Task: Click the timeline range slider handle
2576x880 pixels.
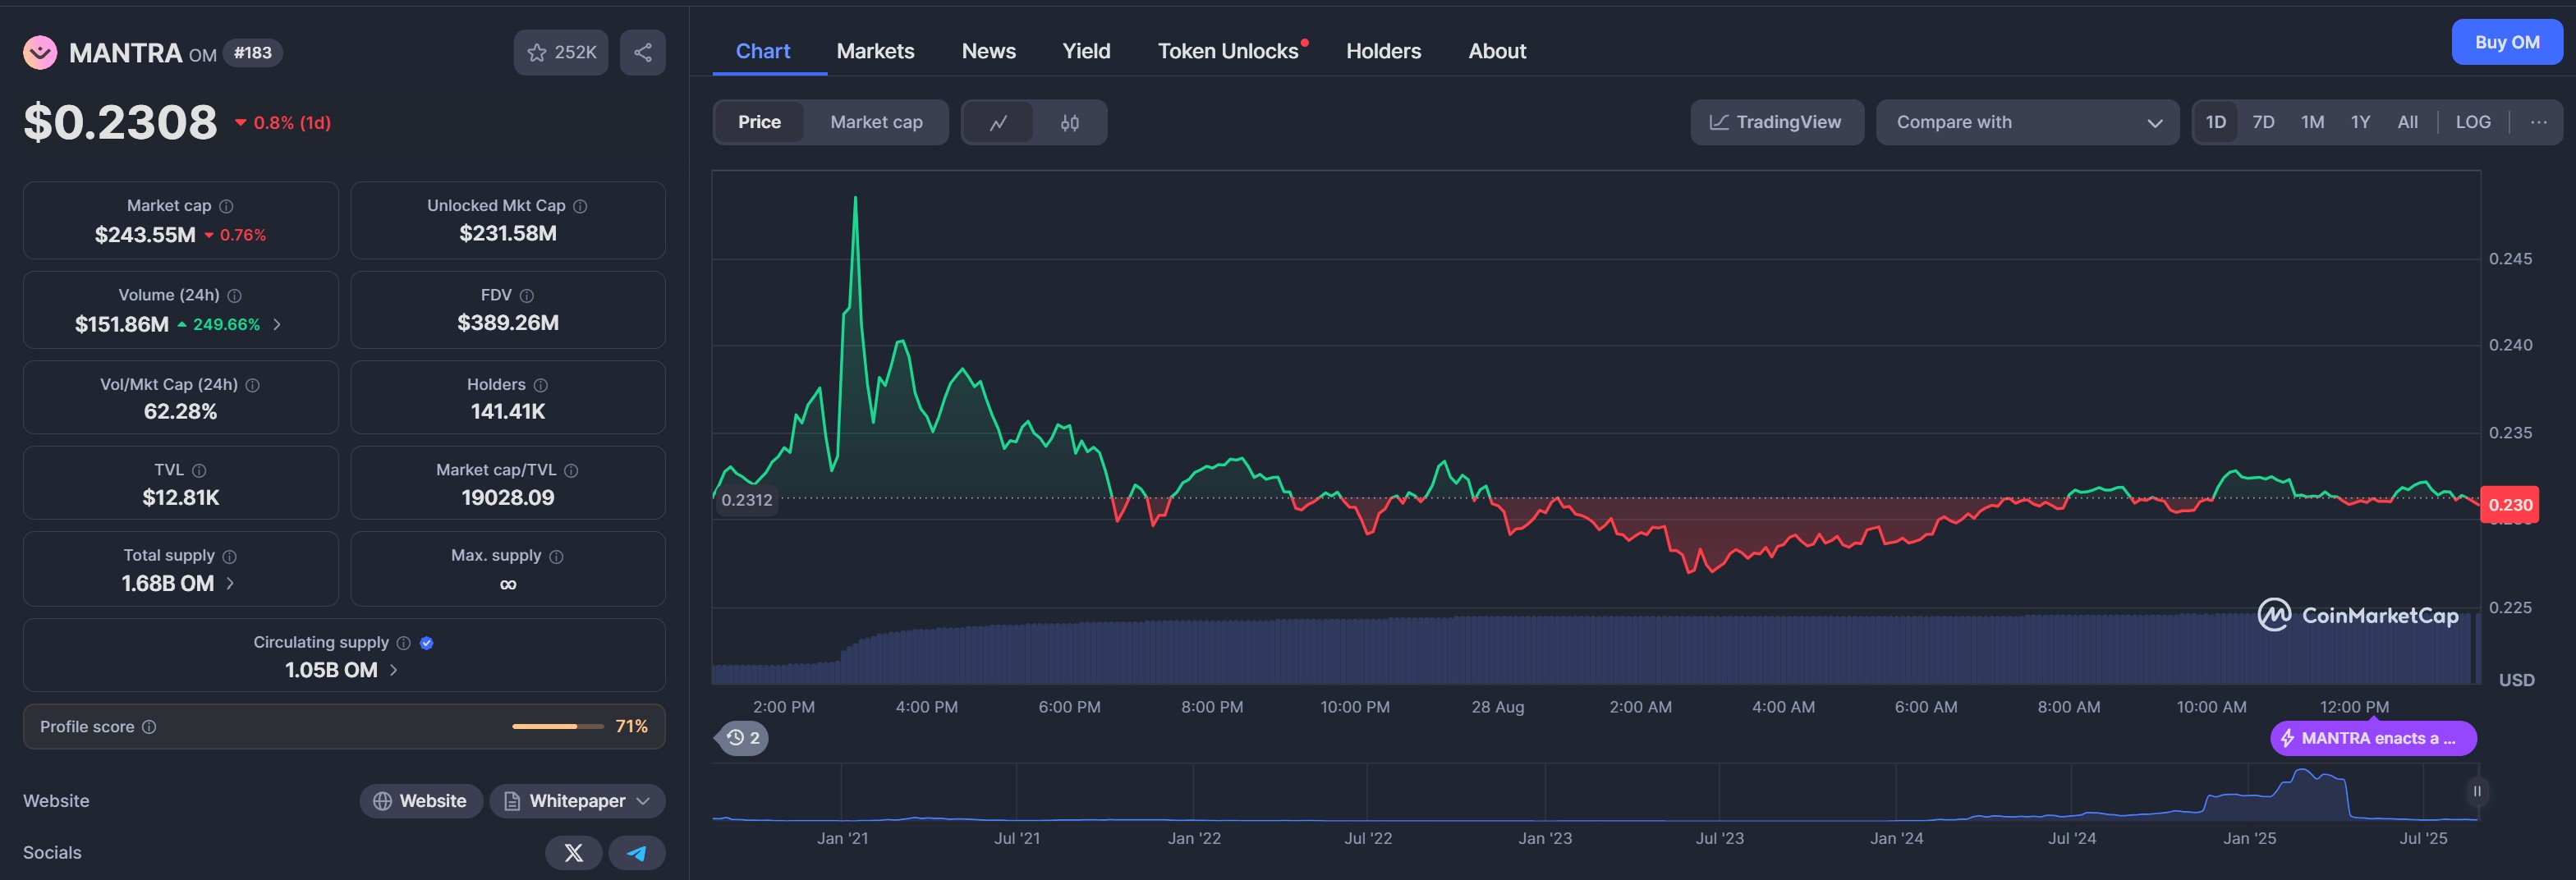Action: (x=2476, y=791)
